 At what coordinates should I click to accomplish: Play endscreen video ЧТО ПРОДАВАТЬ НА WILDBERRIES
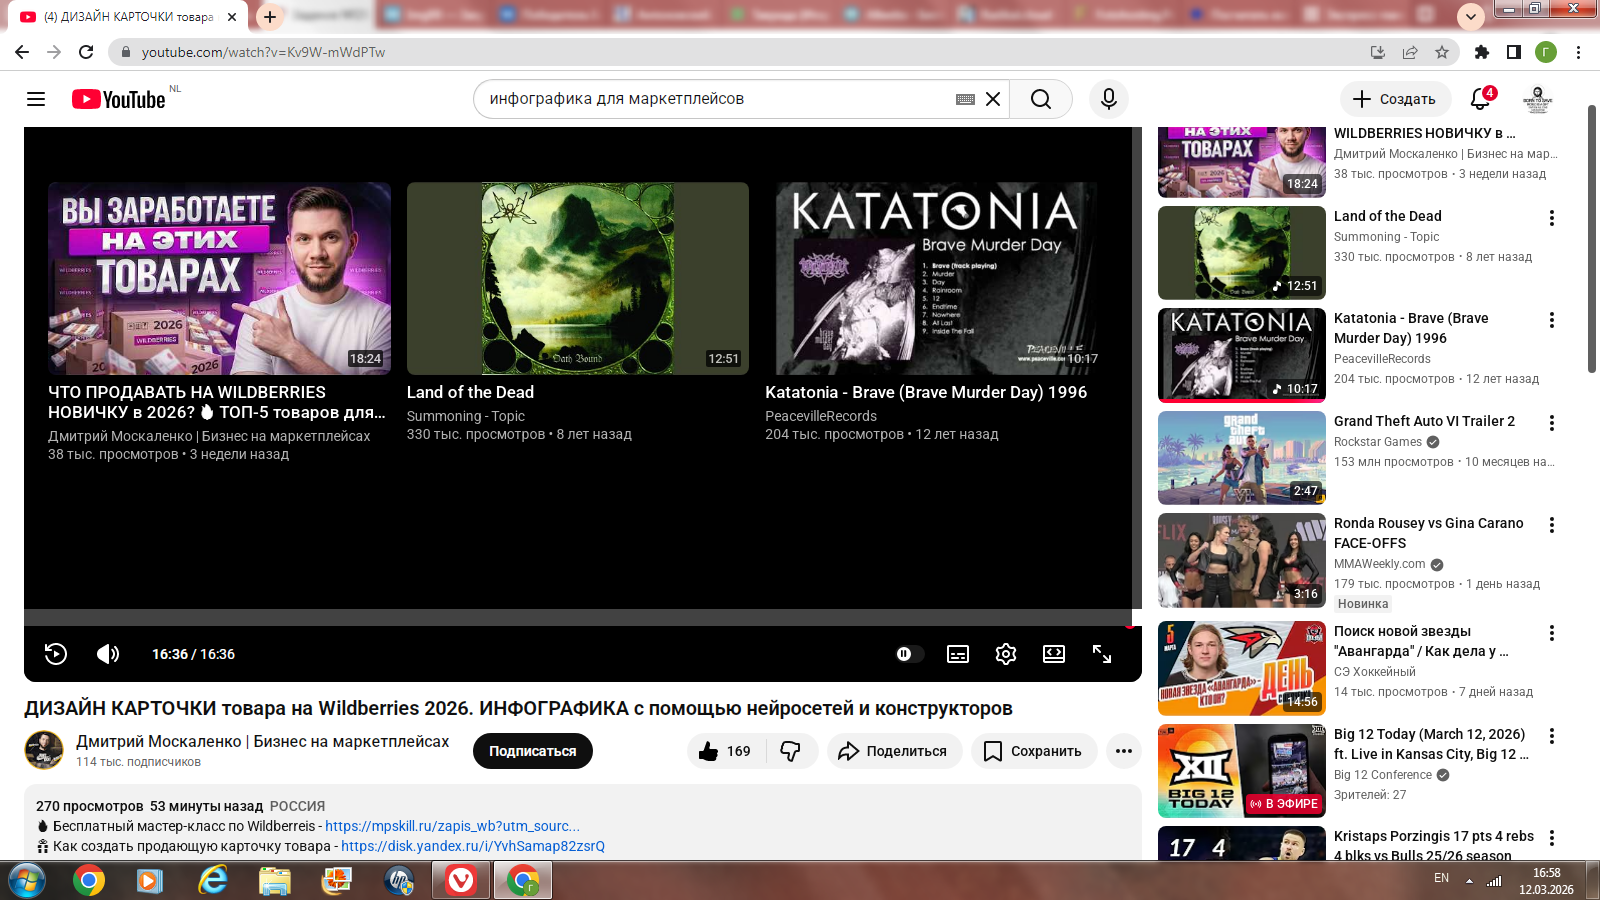[x=219, y=278]
